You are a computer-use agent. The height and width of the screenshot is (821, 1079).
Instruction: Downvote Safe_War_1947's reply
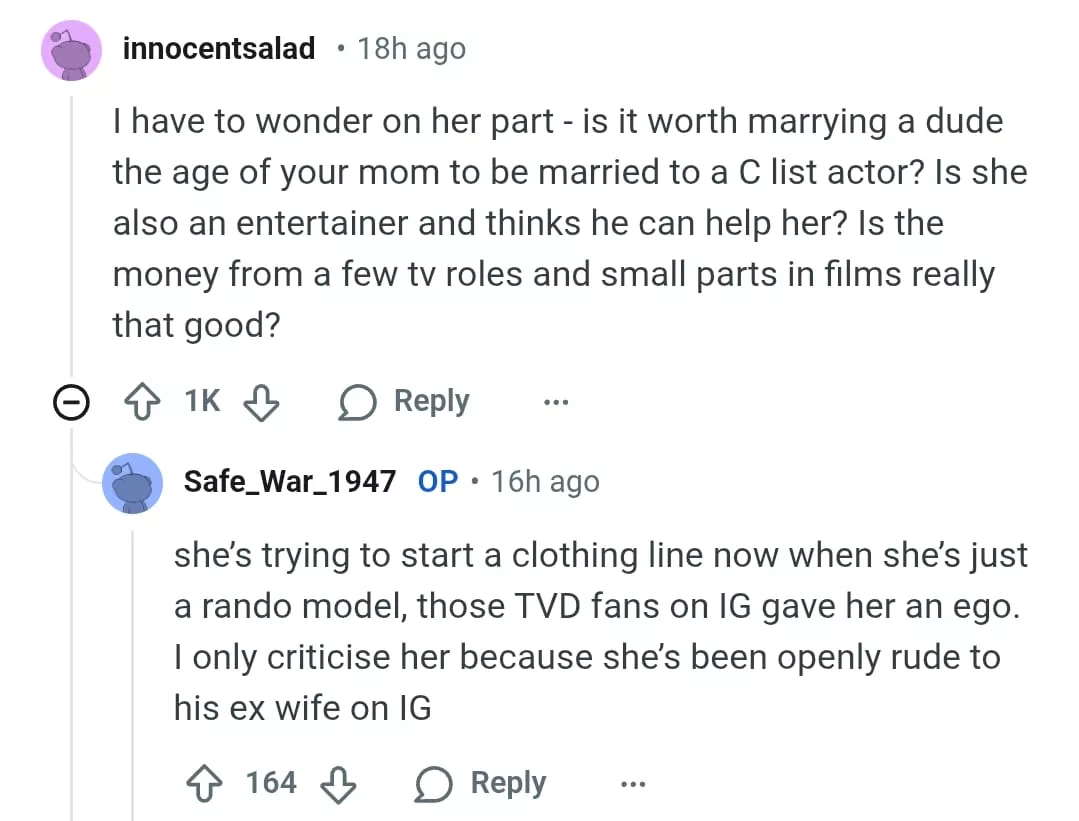[x=337, y=783]
